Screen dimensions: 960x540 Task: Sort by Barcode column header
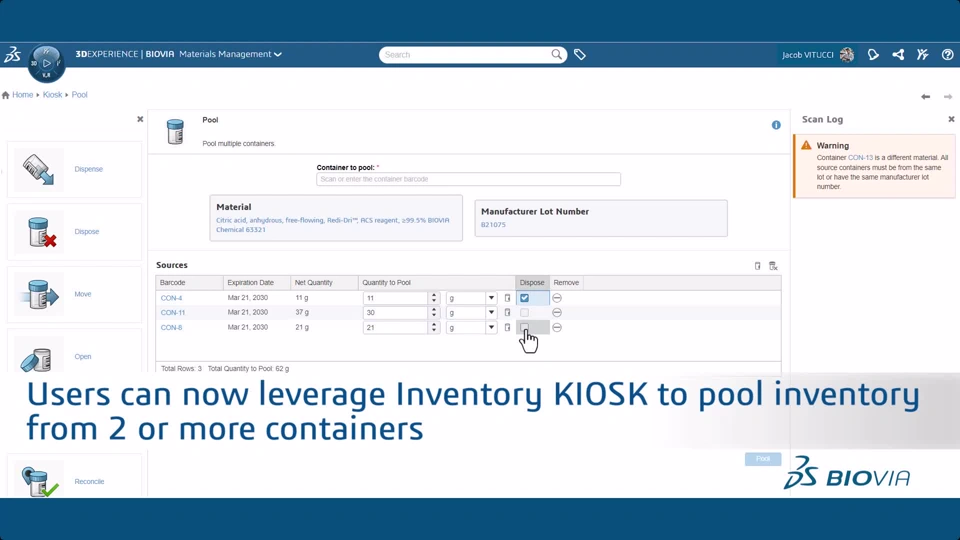click(x=189, y=283)
